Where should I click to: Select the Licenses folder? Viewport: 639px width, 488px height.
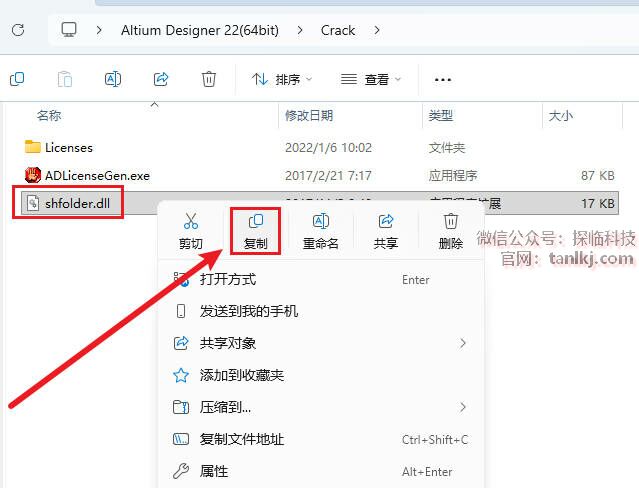click(69, 148)
